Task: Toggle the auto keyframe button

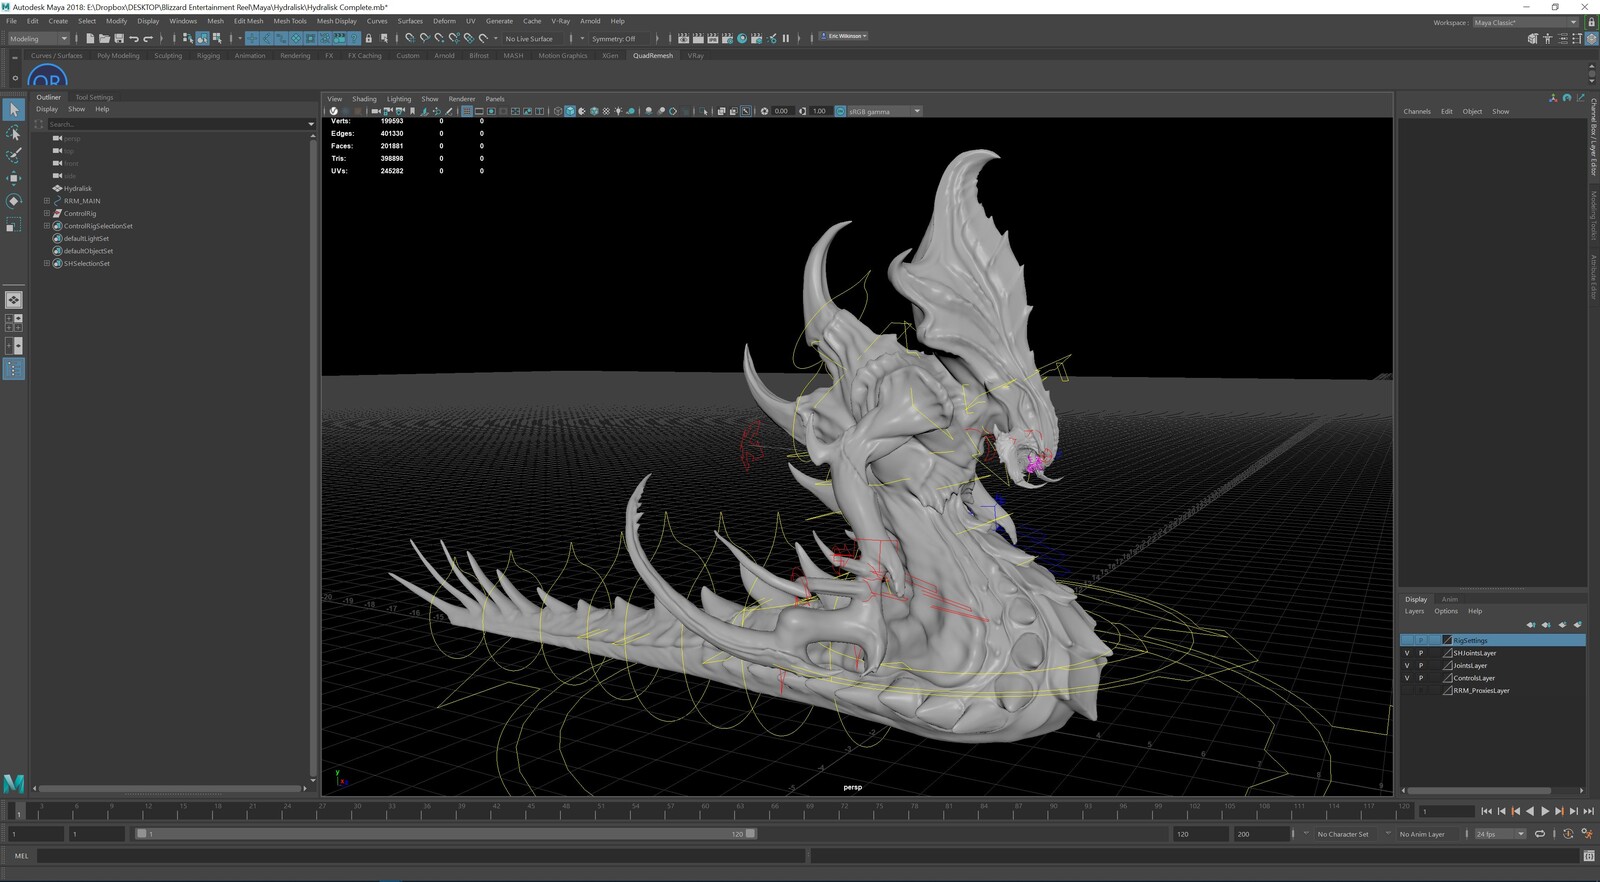Action: [x=1568, y=834]
